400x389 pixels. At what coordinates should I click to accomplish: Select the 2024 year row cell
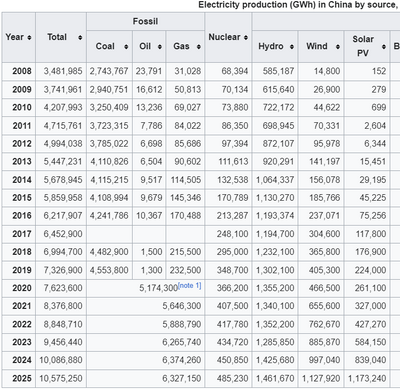(19, 360)
